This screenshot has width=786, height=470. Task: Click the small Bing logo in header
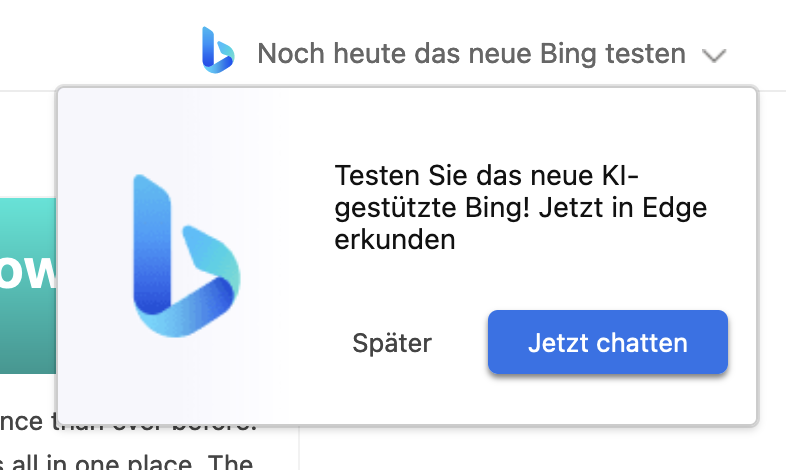click(x=217, y=51)
